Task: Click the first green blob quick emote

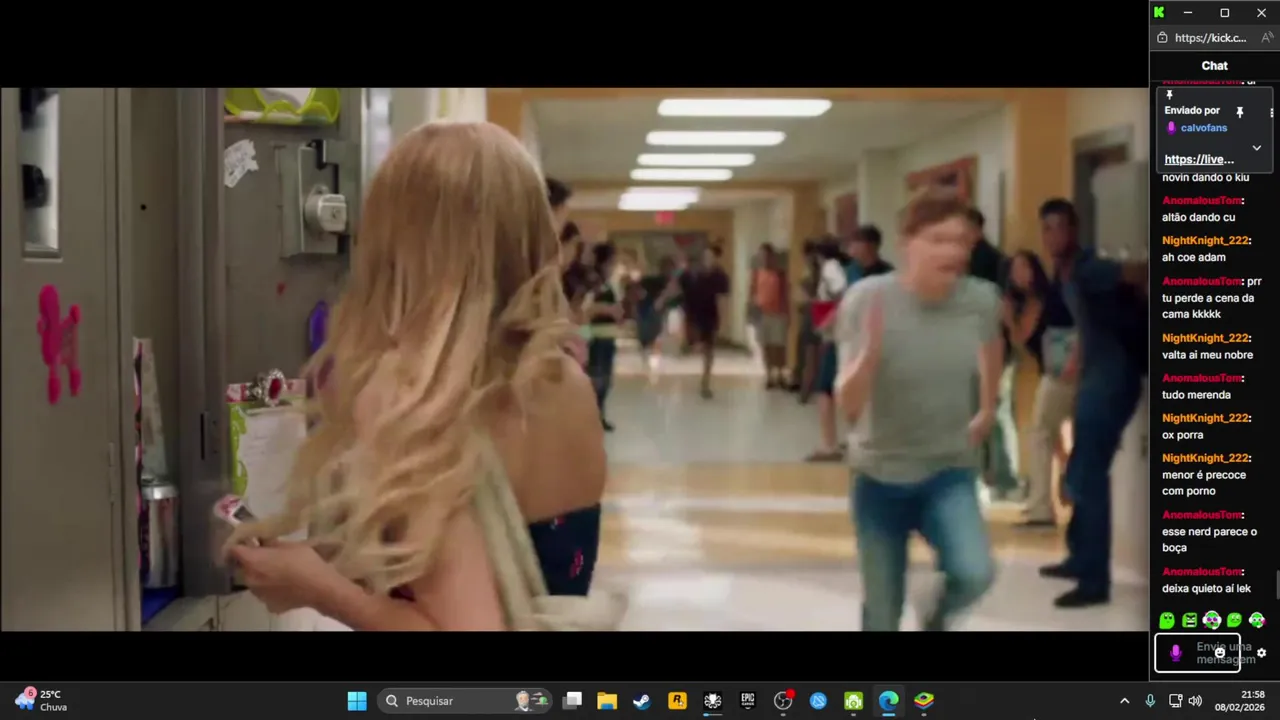Action: click(x=1167, y=621)
